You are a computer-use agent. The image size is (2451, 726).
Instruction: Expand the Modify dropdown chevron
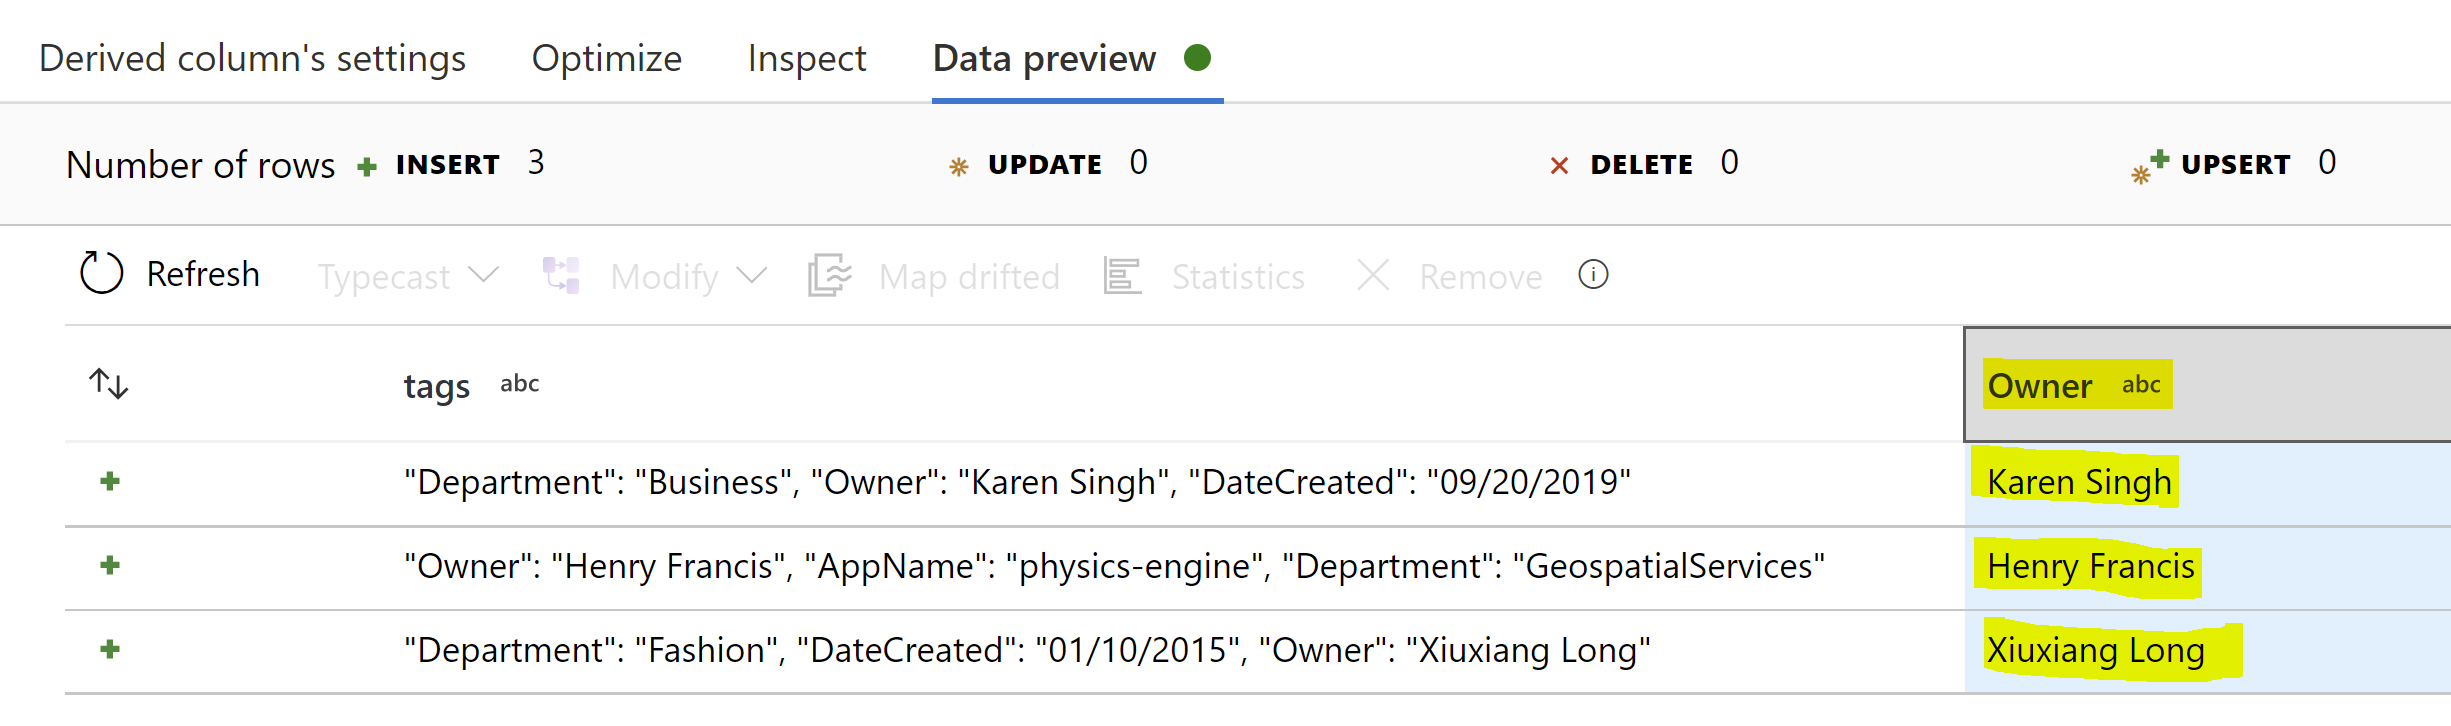752,275
